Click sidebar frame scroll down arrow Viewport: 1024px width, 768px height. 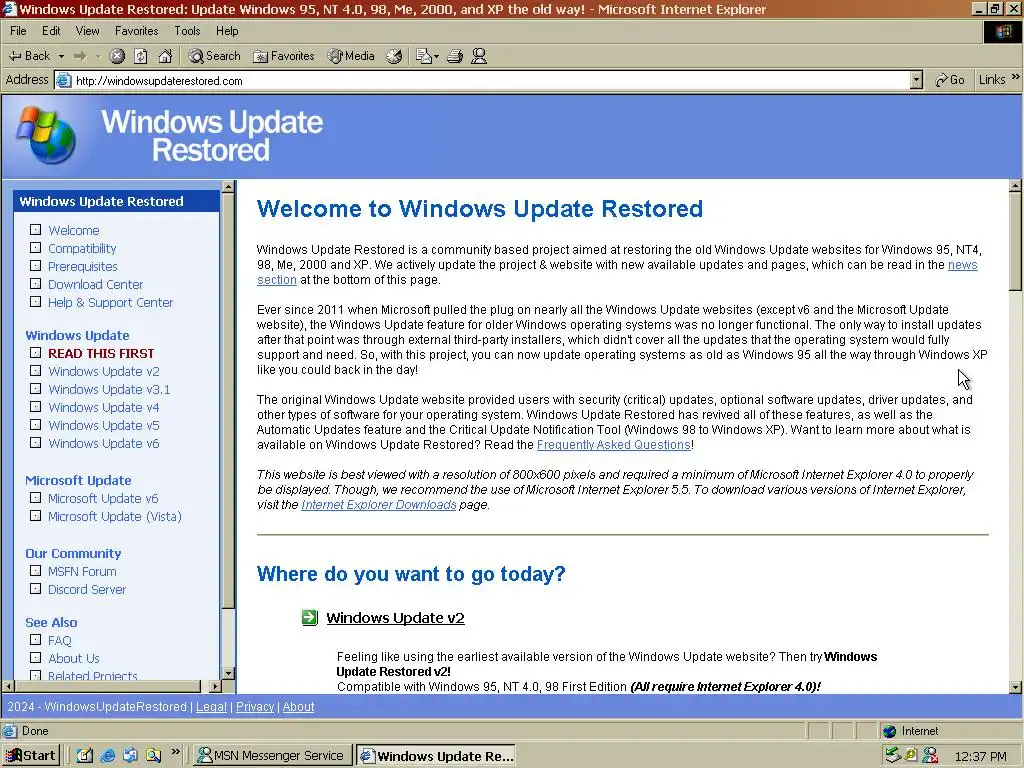228,673
